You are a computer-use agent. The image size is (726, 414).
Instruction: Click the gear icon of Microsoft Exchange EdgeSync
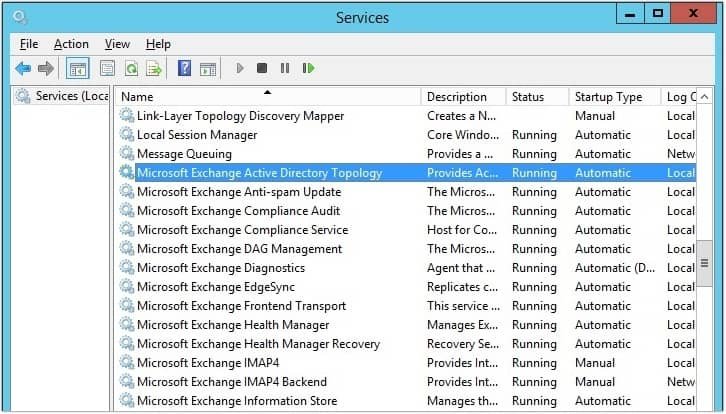tap(127, 286)
